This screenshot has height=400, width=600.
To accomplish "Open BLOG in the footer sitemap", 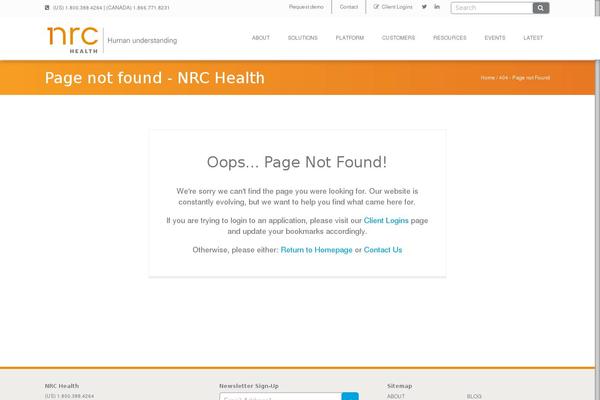I will point(474,396).
